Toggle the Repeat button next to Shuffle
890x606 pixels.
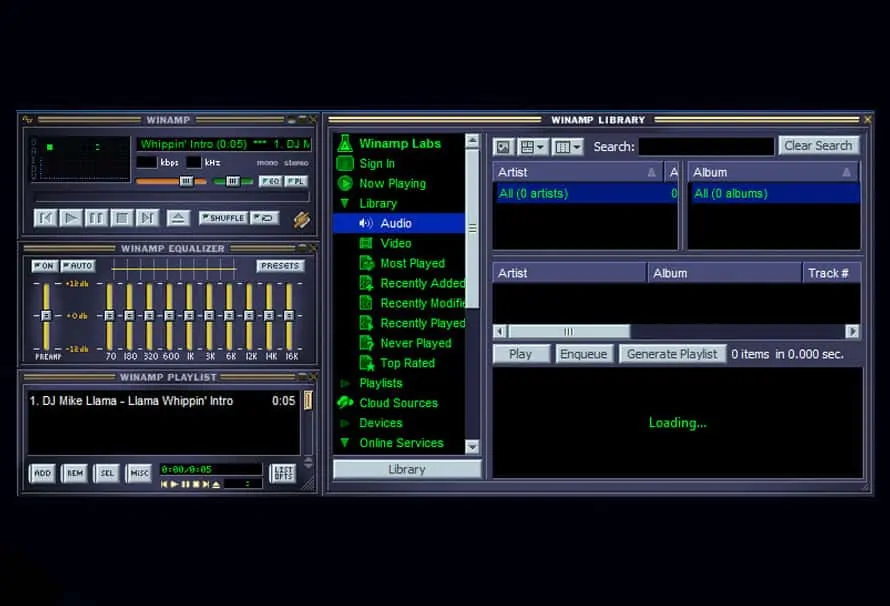[x=265, y=218]
